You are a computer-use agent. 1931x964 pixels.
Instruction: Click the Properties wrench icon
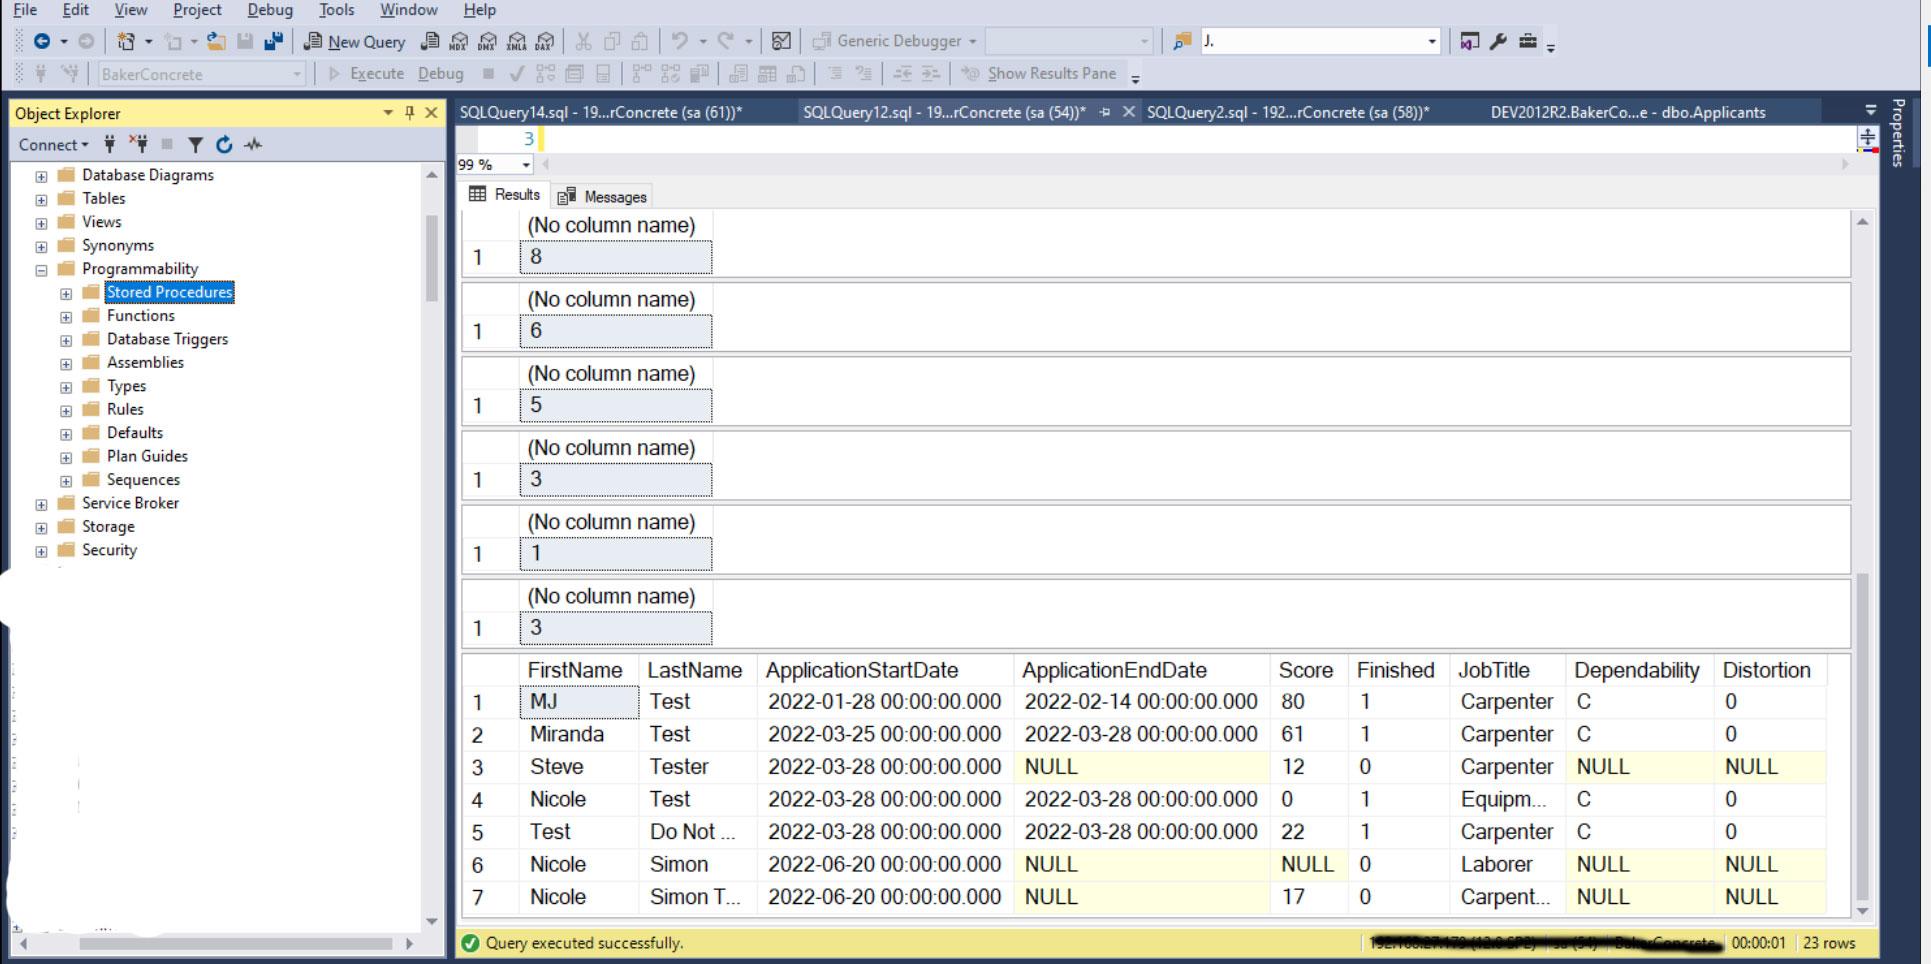click(1498, 41)
